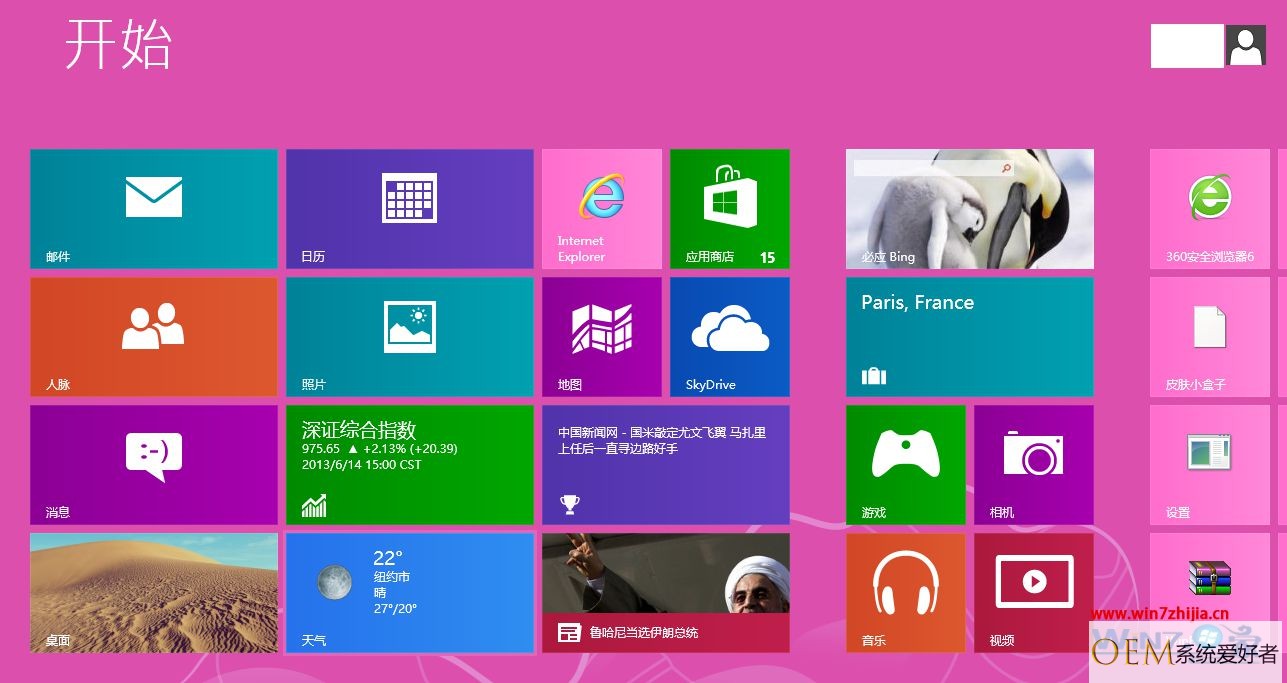Open the Camera (相机) tile

(x=1034, y=465)
